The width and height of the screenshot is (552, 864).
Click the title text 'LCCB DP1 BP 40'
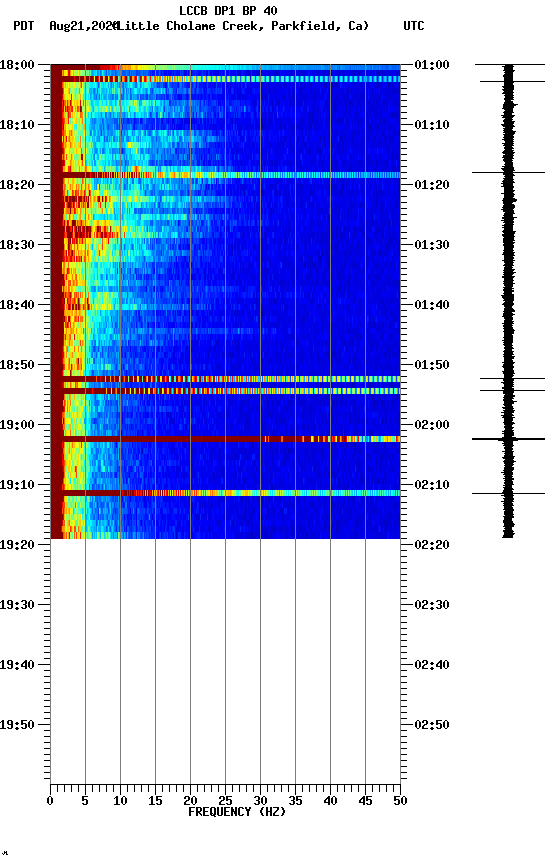[228, 10]
